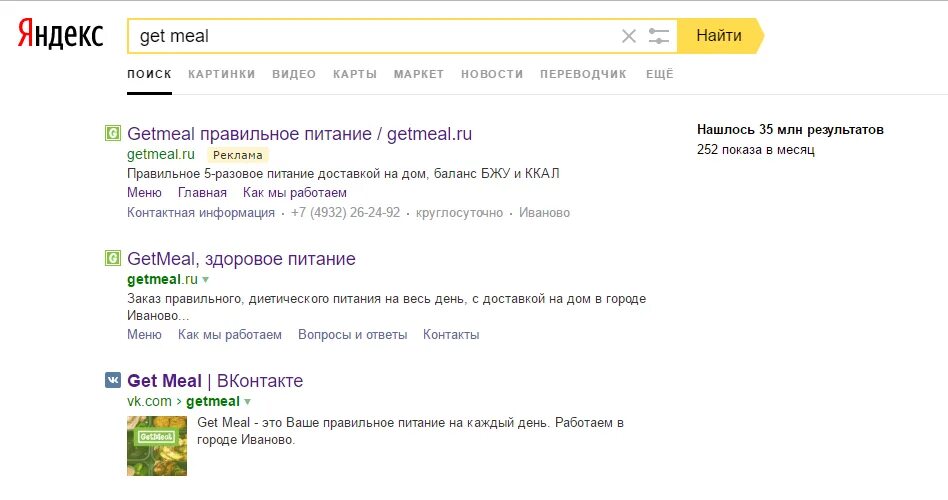This screenshot has width=948, height=500.
Task: Click favicon of 'GetMeal, здоровое питание' result
Action: 113,258
